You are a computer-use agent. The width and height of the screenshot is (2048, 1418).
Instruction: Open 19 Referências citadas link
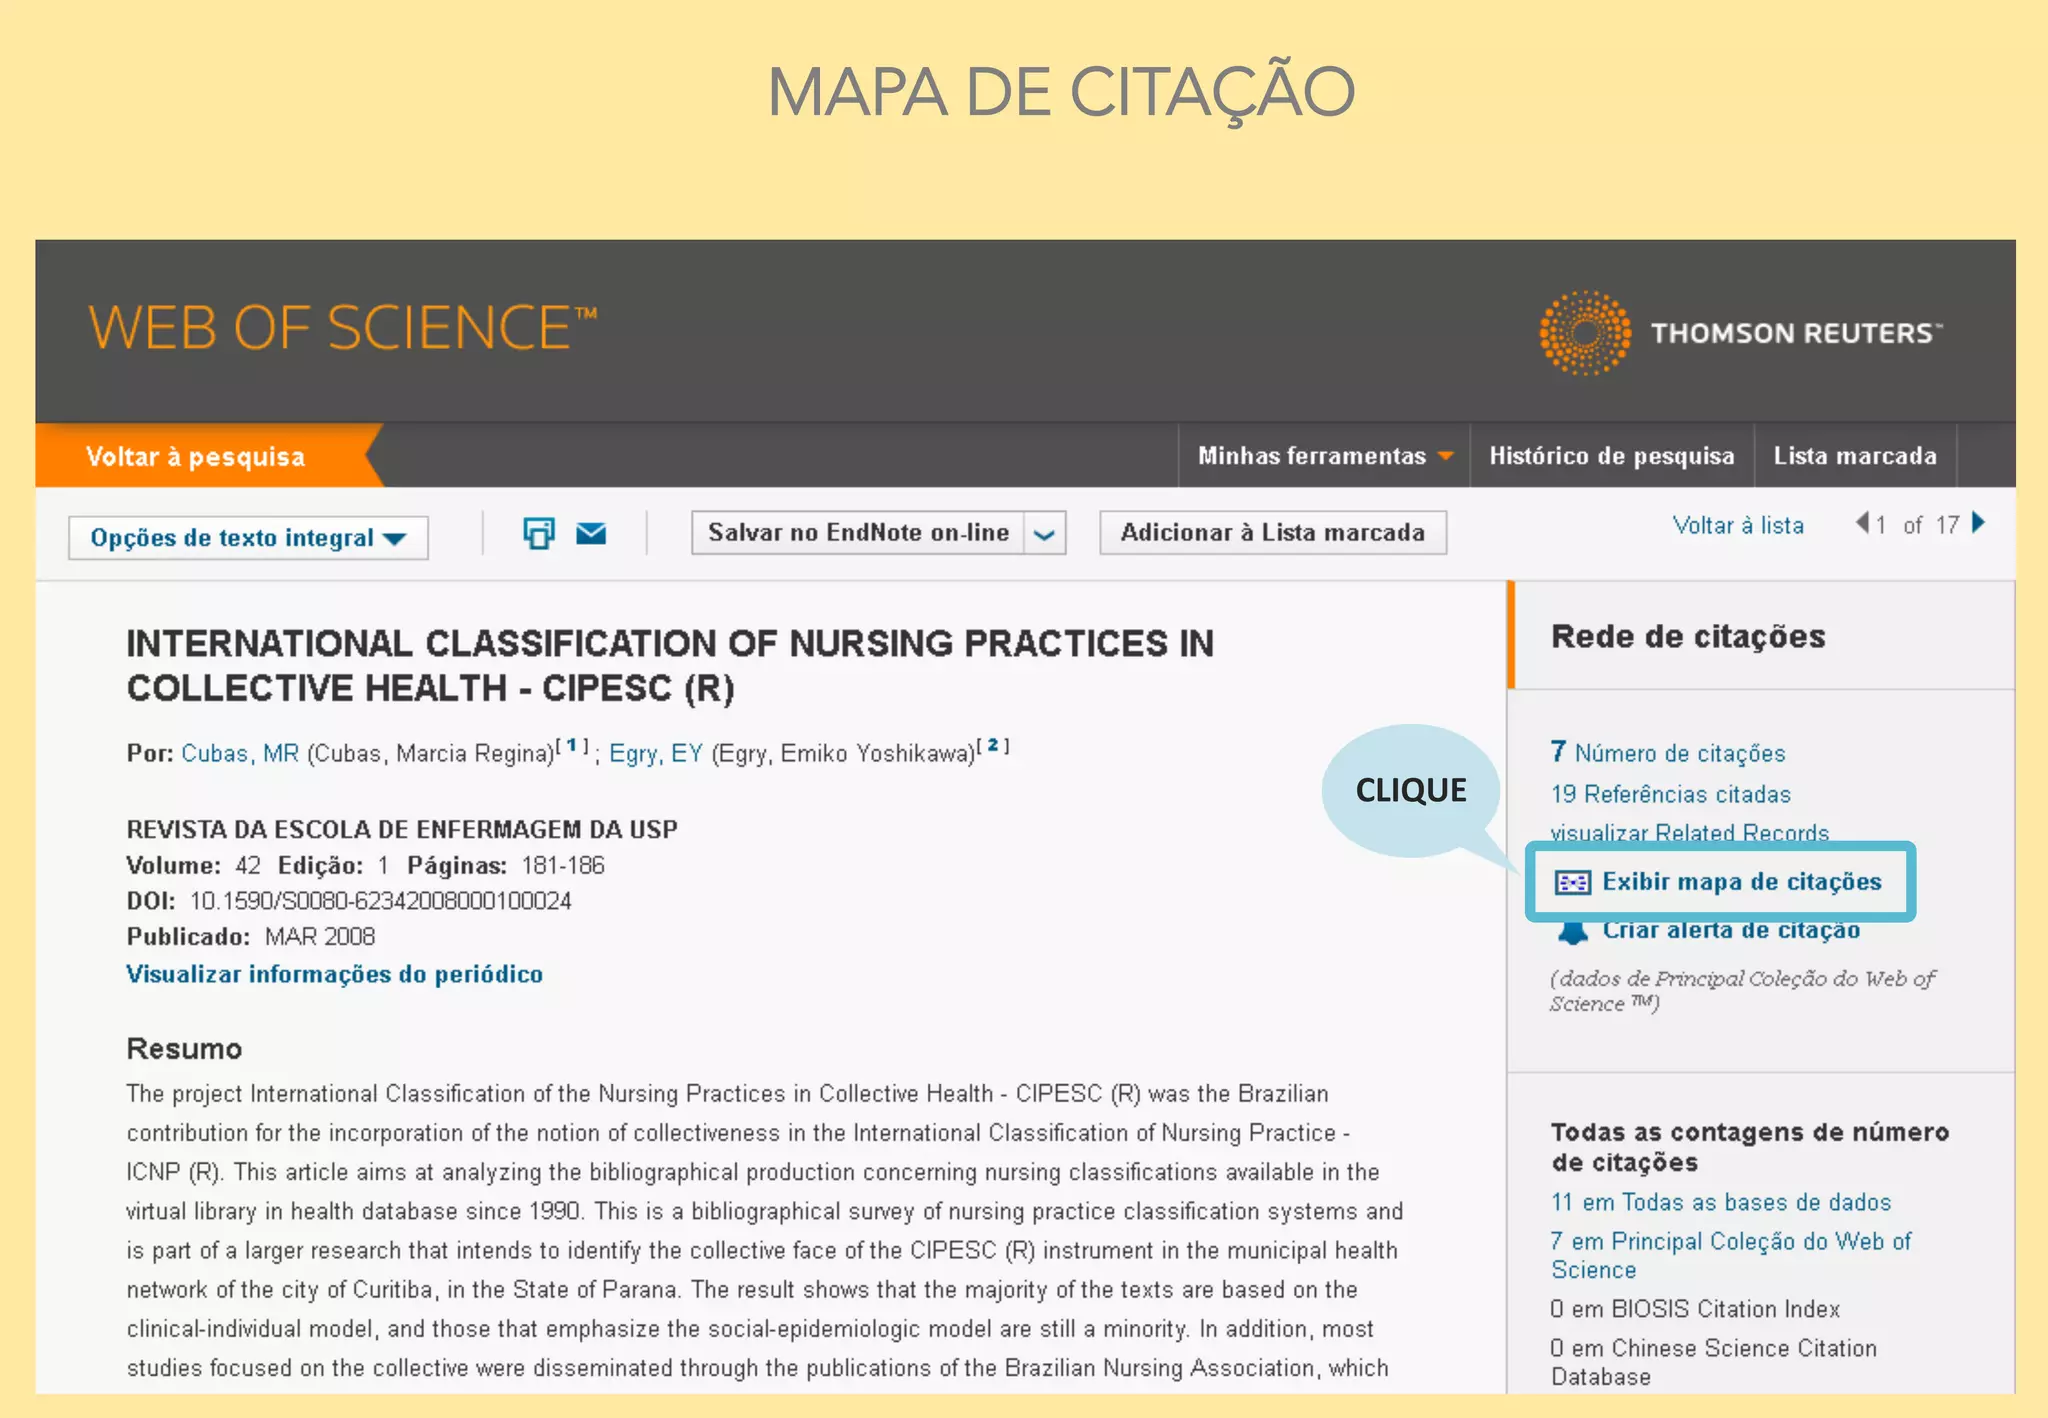(1670, 794)
